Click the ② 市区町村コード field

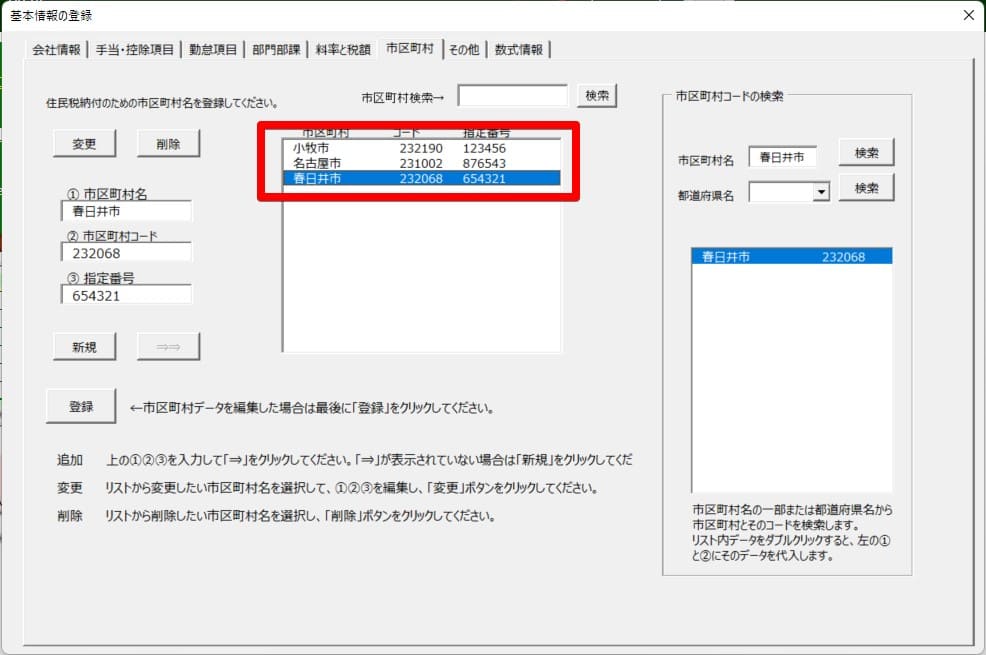point(126,253)
